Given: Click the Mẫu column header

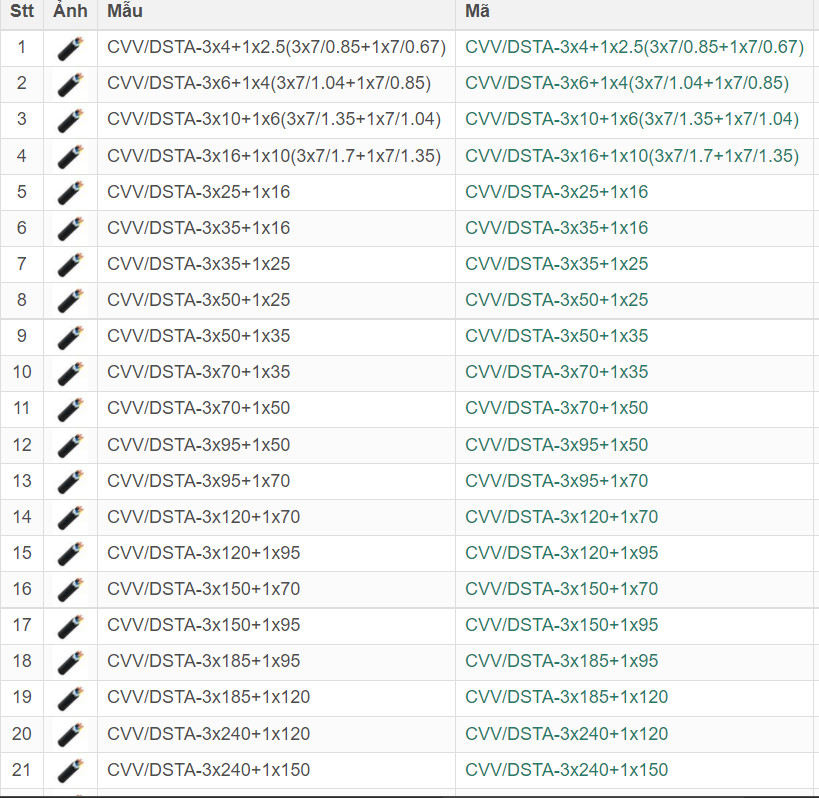Looking at the screenshot, I should tap(126, 12).
